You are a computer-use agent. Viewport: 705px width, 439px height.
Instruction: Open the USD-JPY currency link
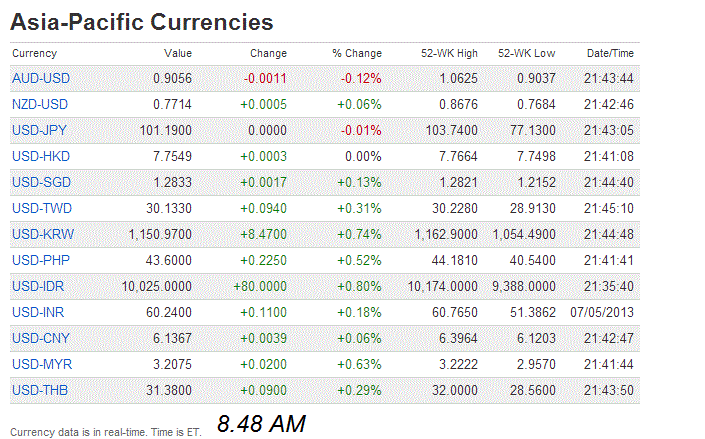coord(41,130)
